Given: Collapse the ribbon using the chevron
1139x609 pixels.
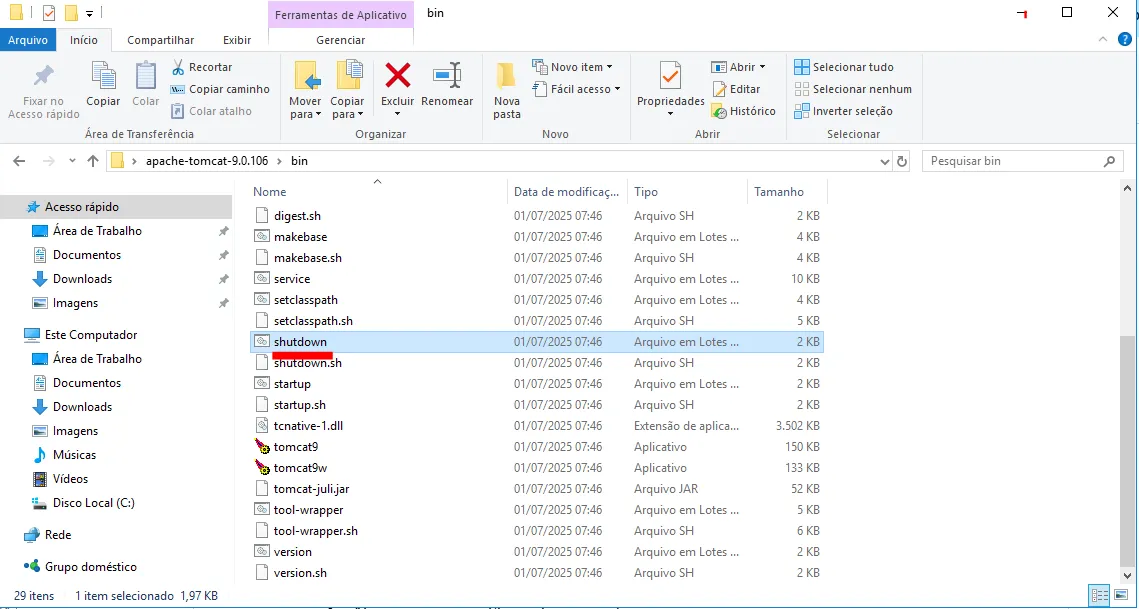Looking at the screenshot, I should [x=1103, y=40].
